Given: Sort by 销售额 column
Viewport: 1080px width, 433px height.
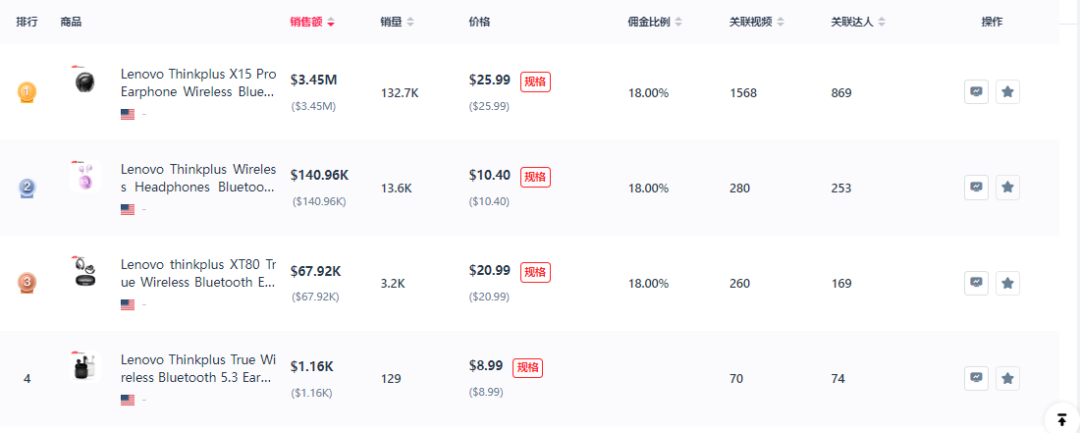Looking at the screenshot, I should [x=312, y=22].
